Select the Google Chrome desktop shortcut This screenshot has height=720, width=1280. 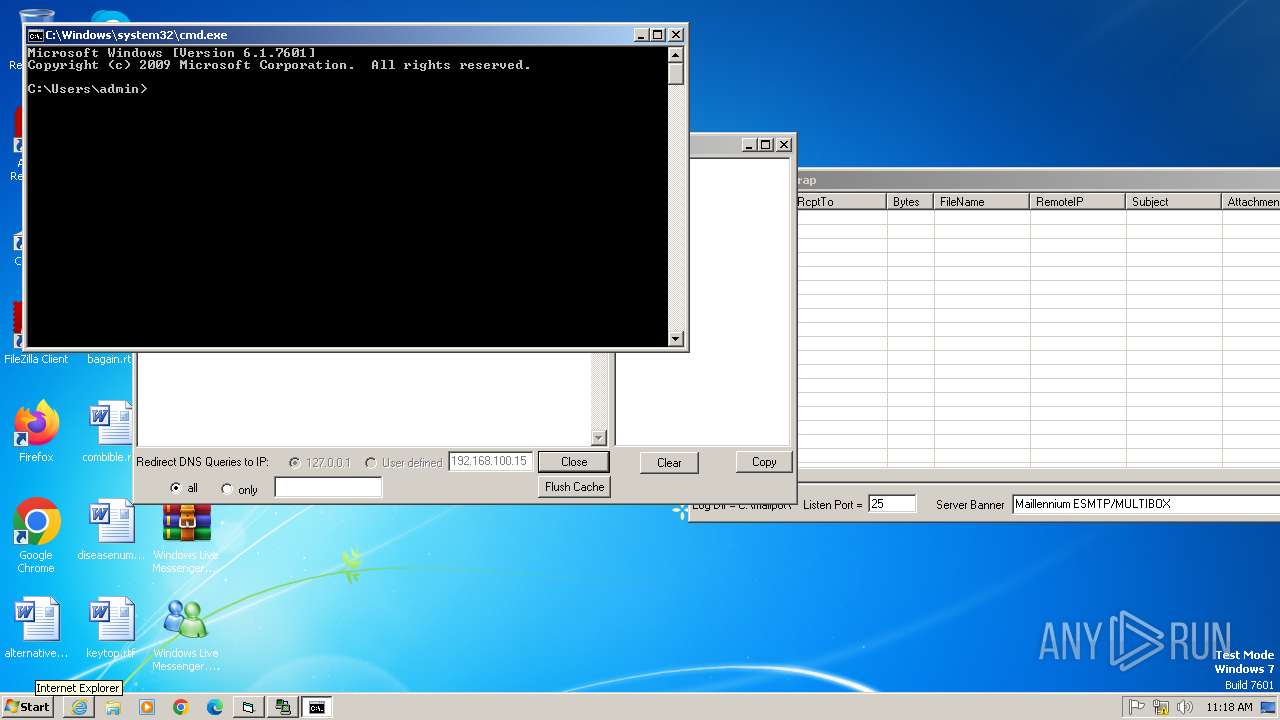click(36, 537)
